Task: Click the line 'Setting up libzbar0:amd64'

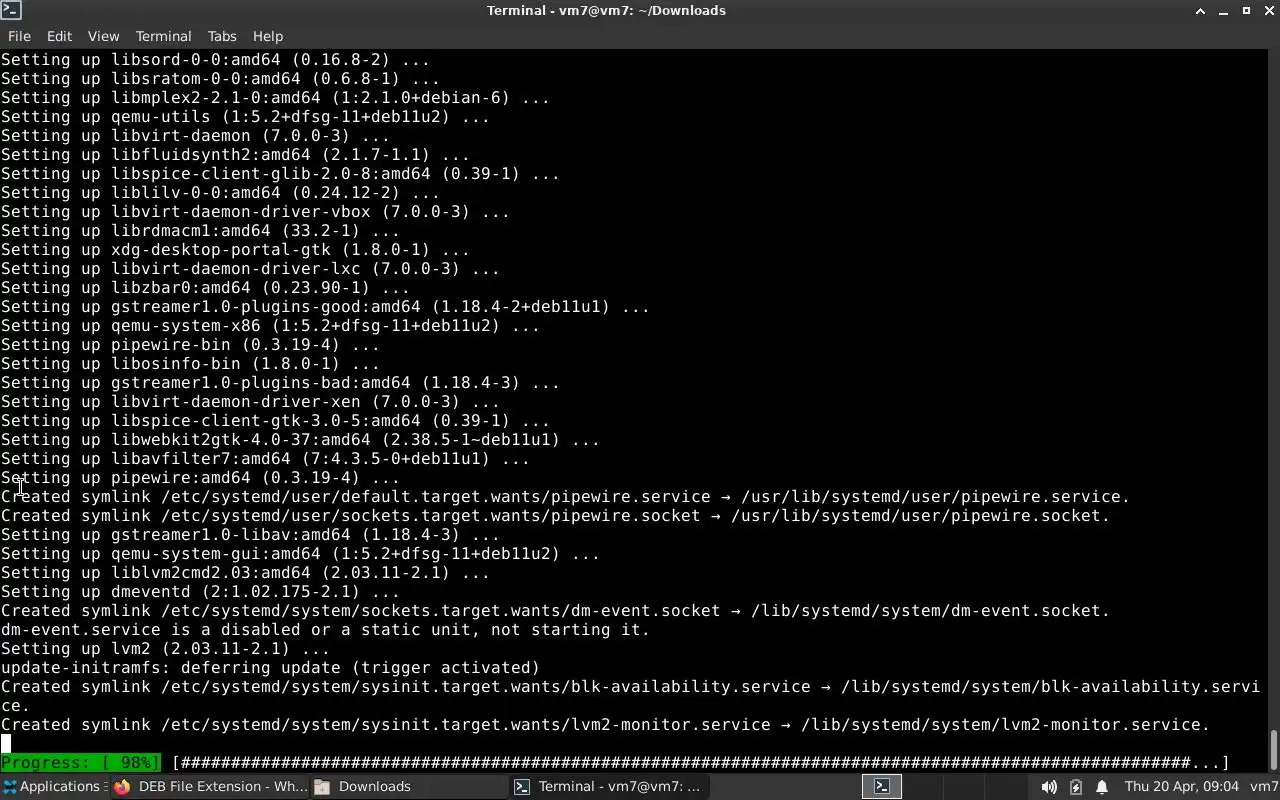Action: click(205, 288)
